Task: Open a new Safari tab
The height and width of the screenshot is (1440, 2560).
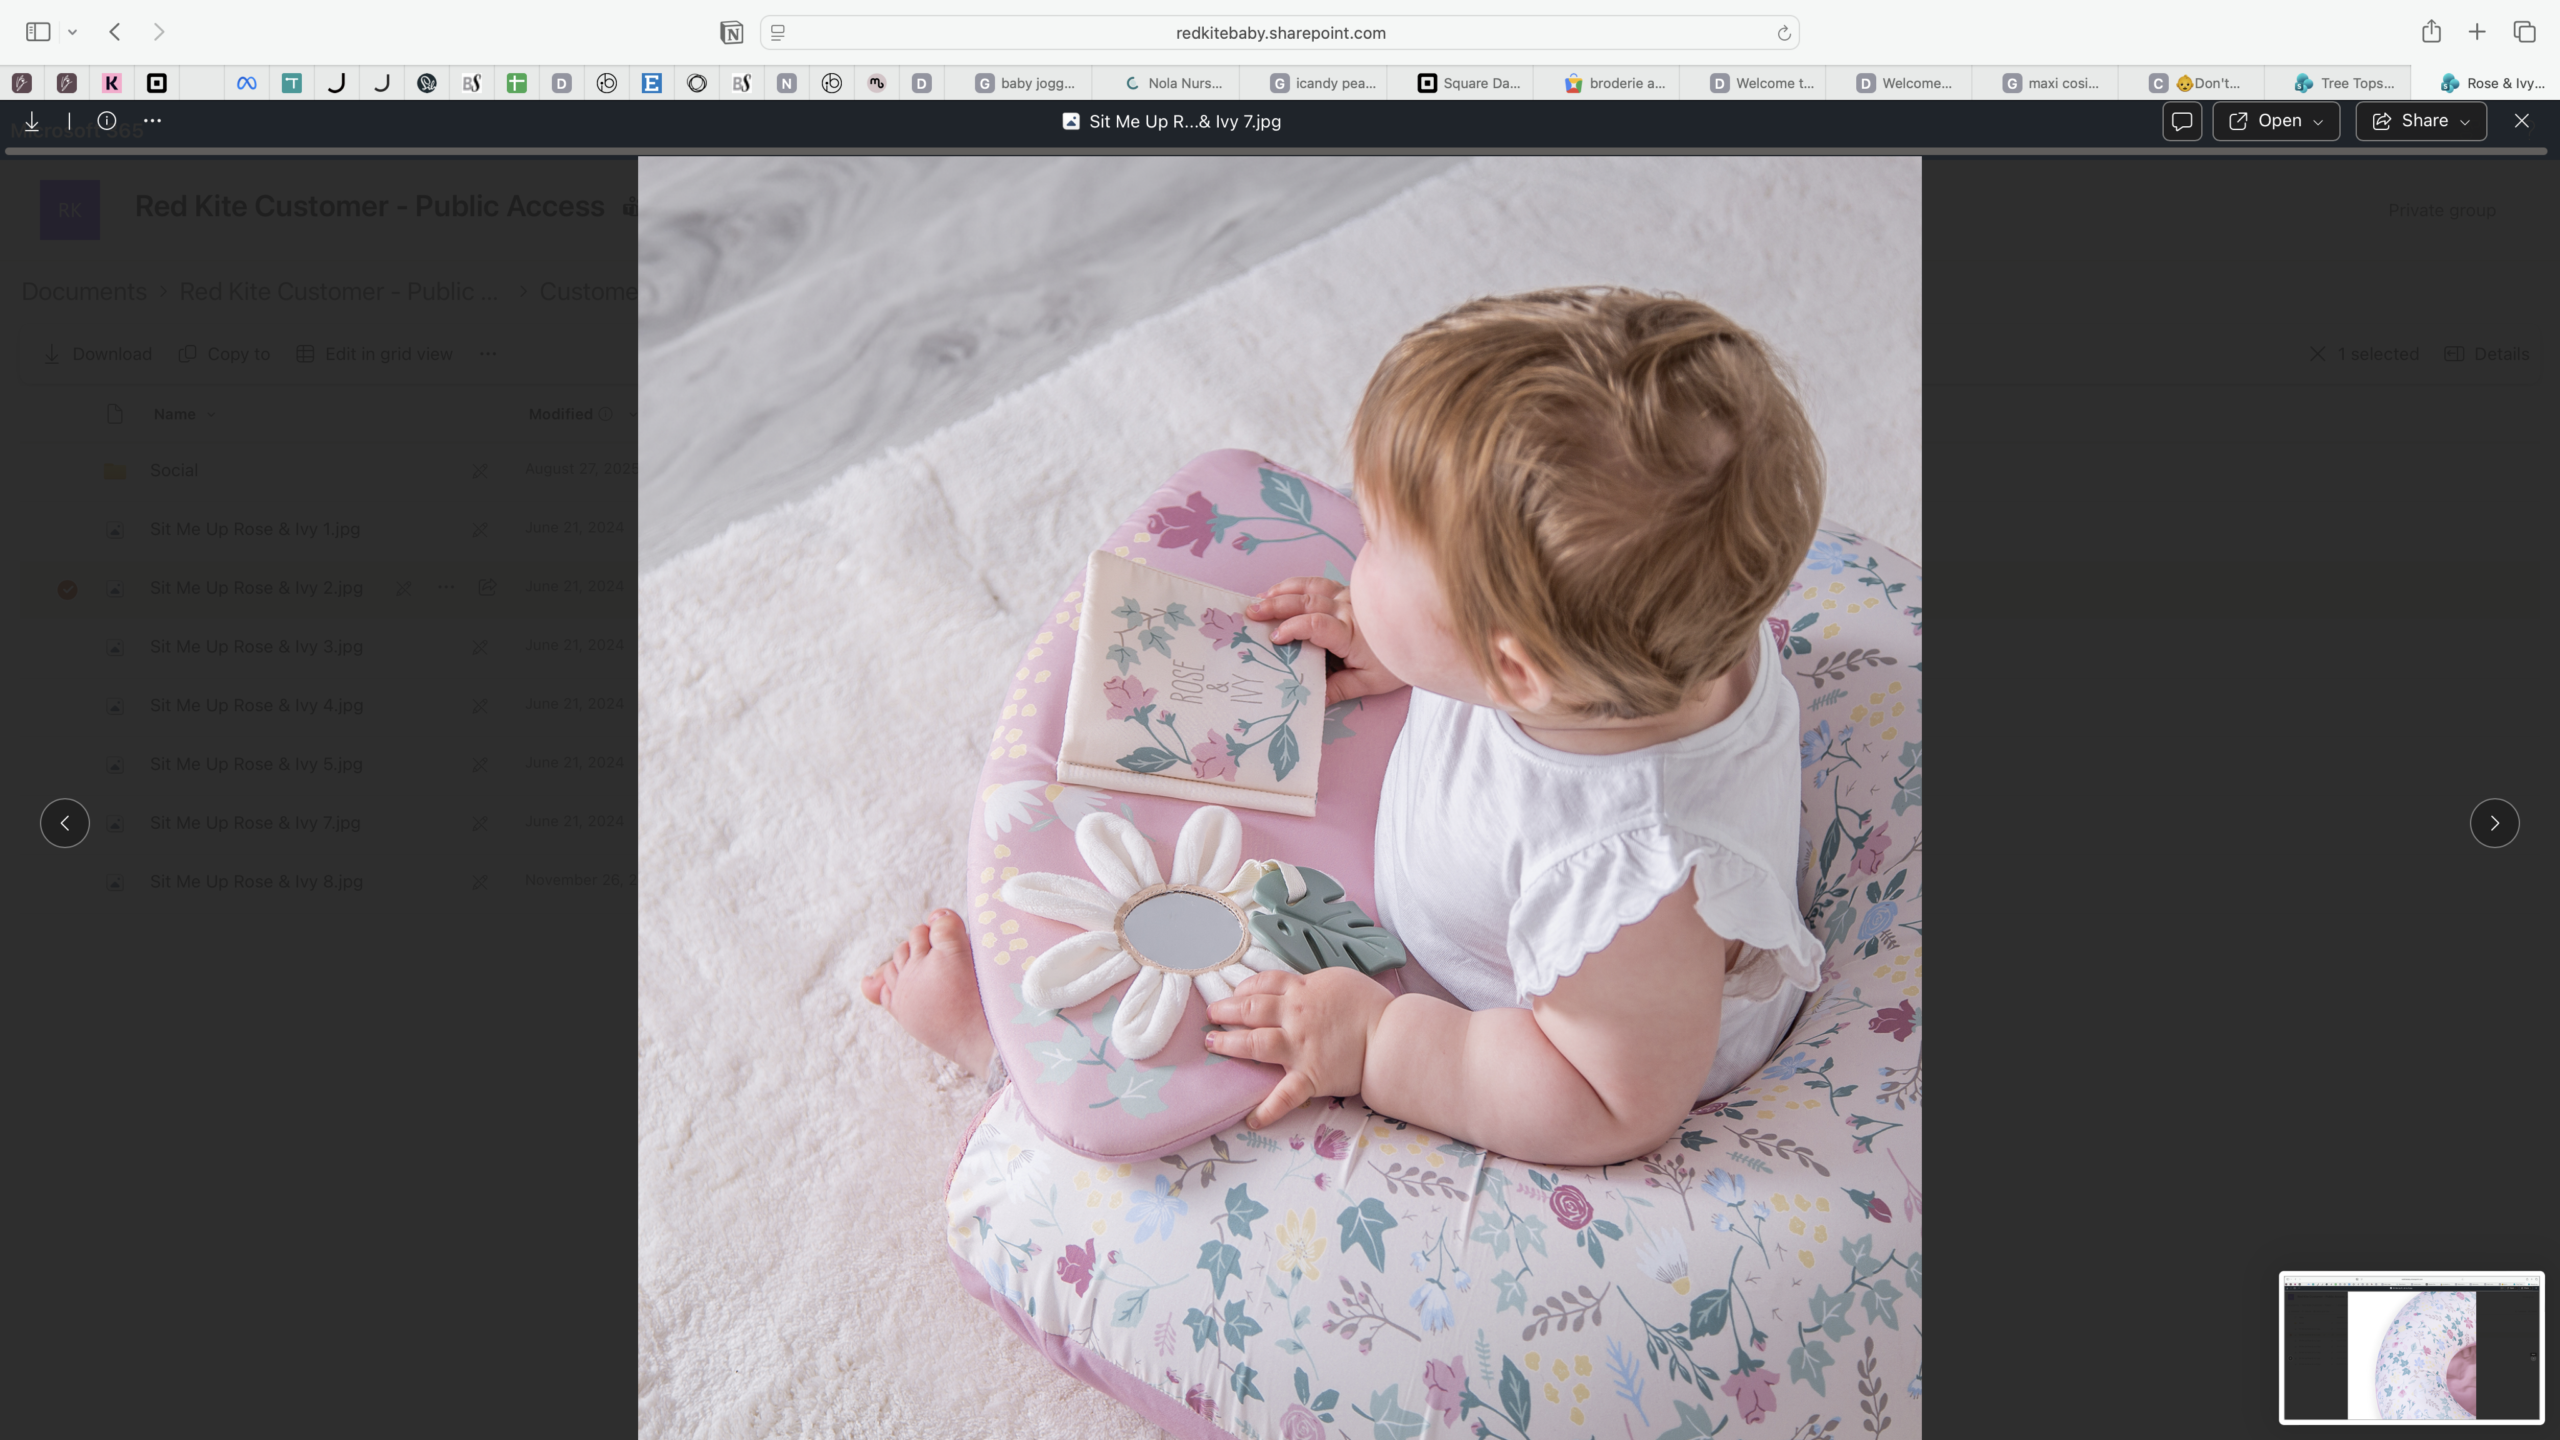Action: pos(2477,32)
